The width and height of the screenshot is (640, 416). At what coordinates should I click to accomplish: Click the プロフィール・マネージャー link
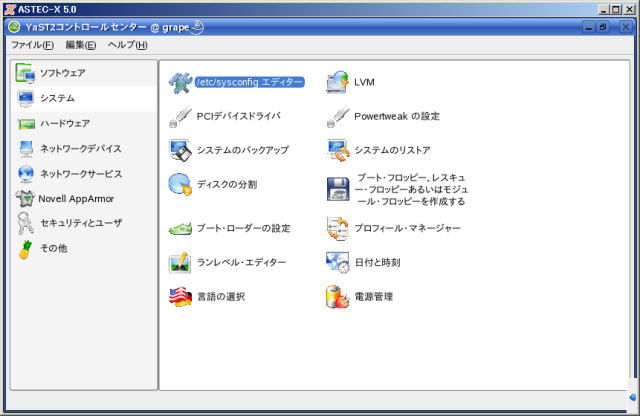coord(407,228)
